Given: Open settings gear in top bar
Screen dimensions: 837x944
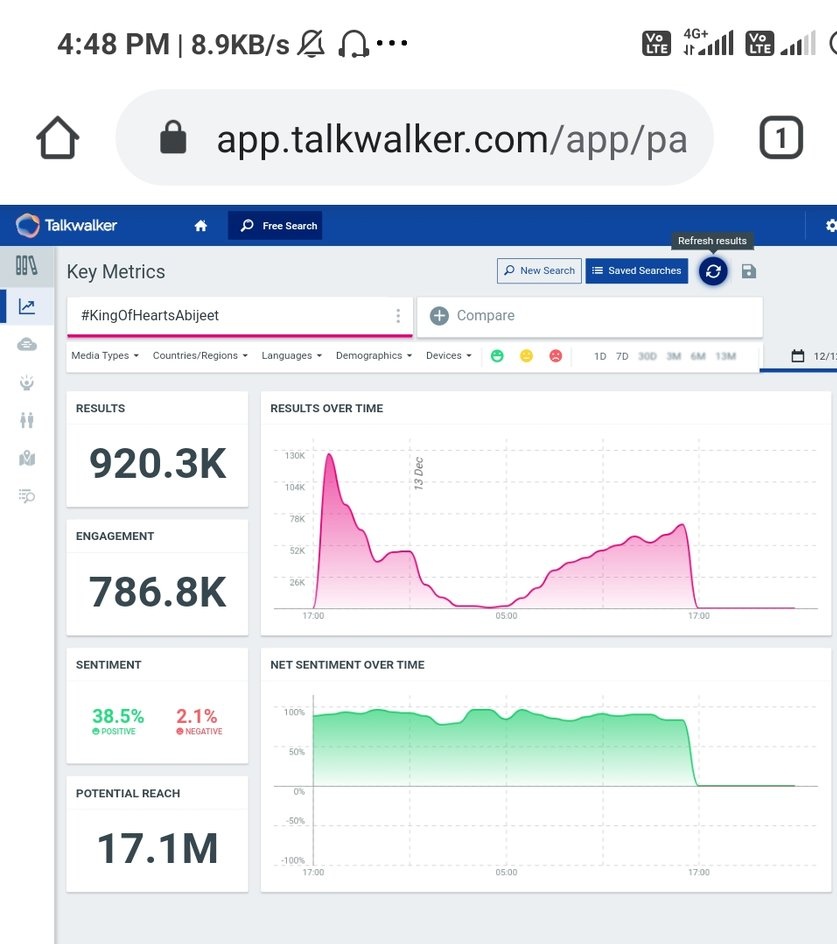Looking at the screenshot, I should pyautogui.click(x=831, y=226).
